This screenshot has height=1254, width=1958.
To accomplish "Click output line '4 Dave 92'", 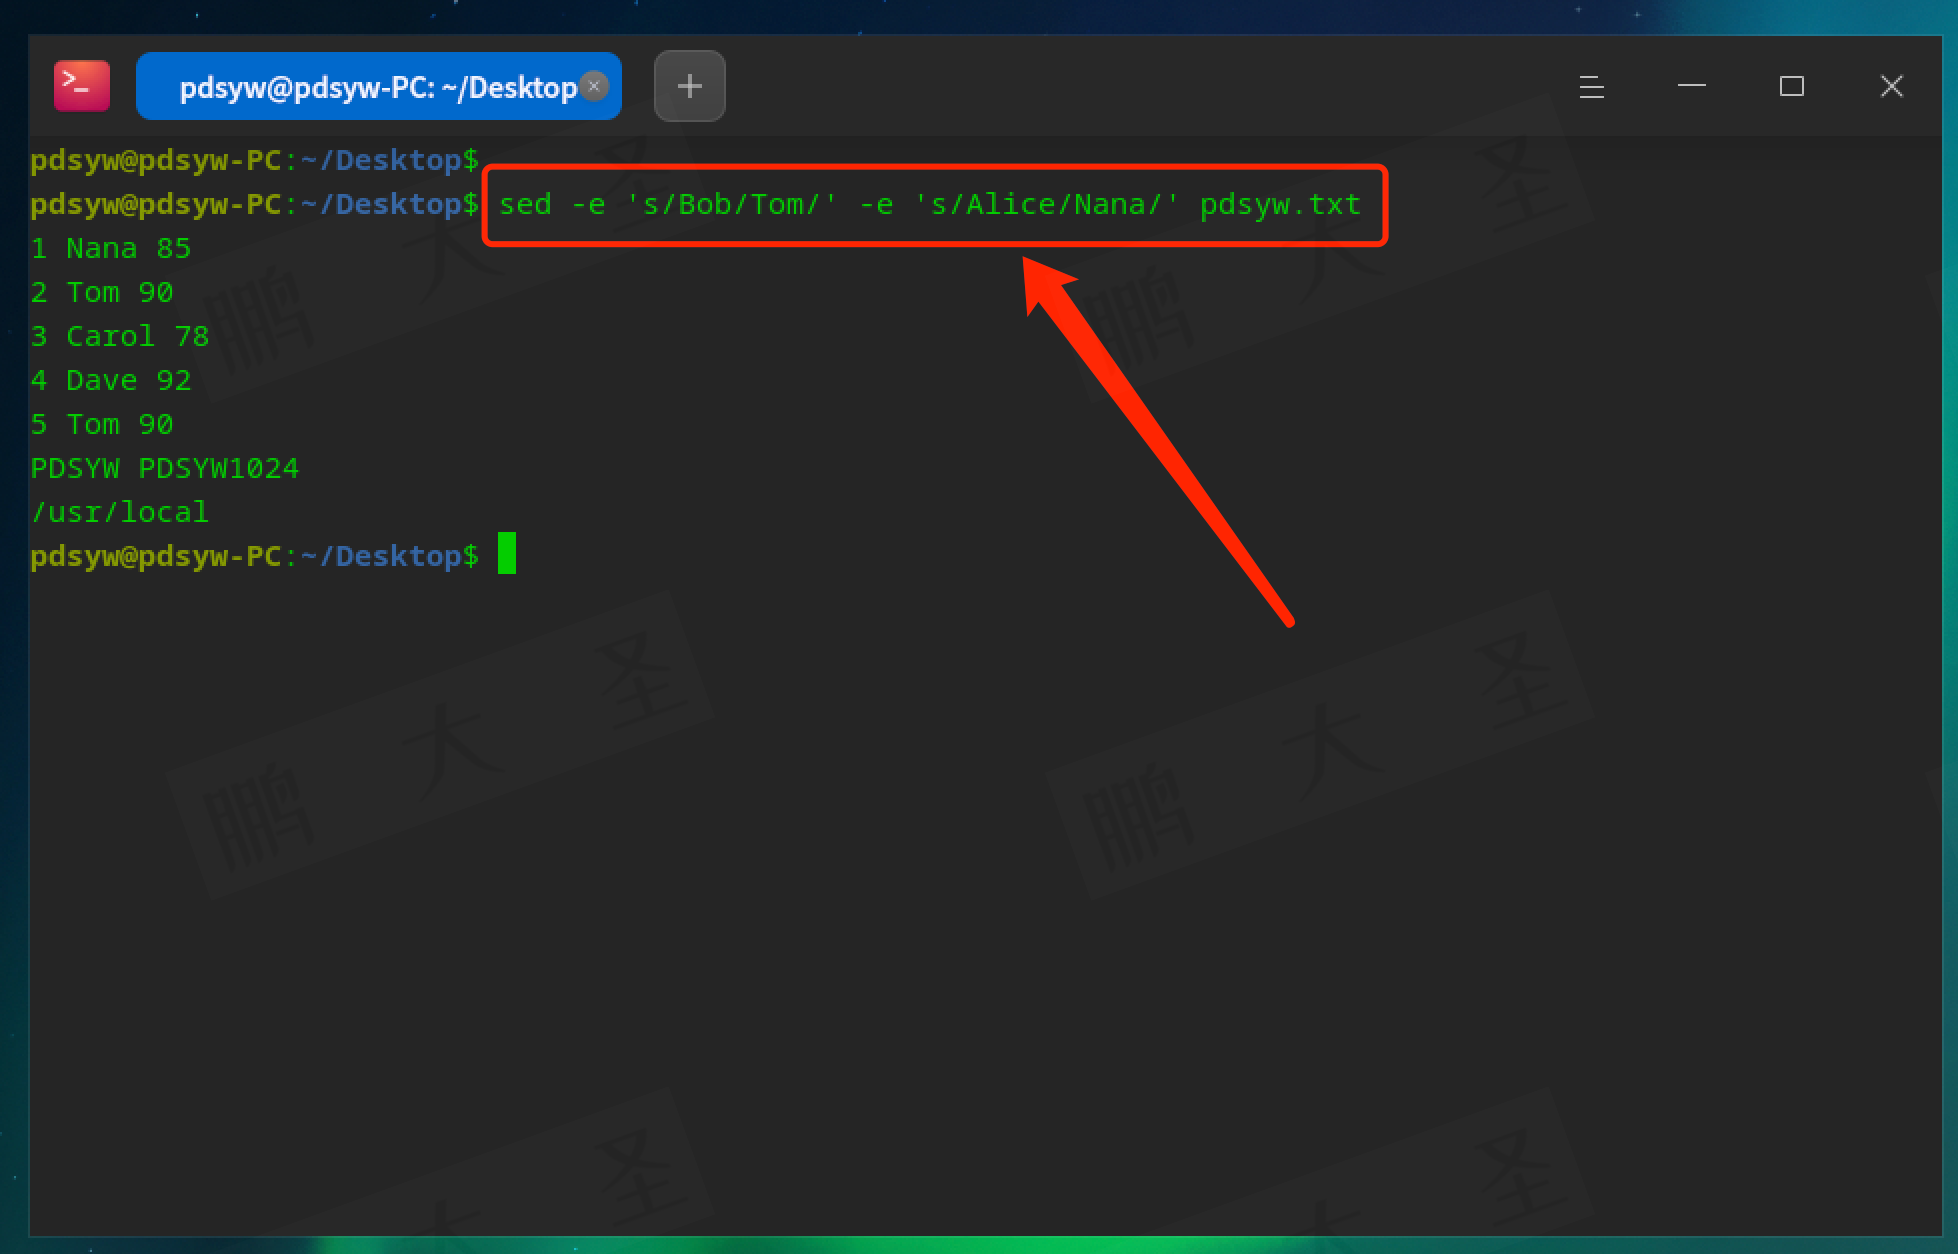I will [110, 381].
